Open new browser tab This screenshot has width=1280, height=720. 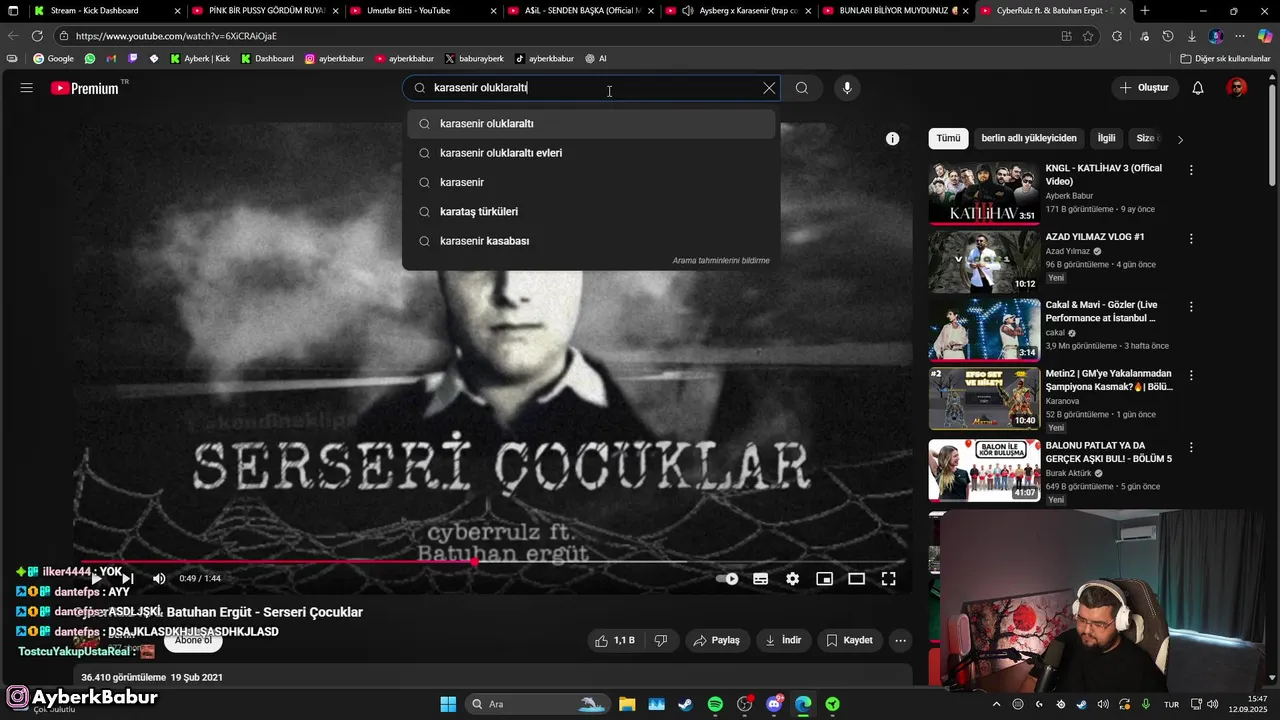(x=1145, y=11)
